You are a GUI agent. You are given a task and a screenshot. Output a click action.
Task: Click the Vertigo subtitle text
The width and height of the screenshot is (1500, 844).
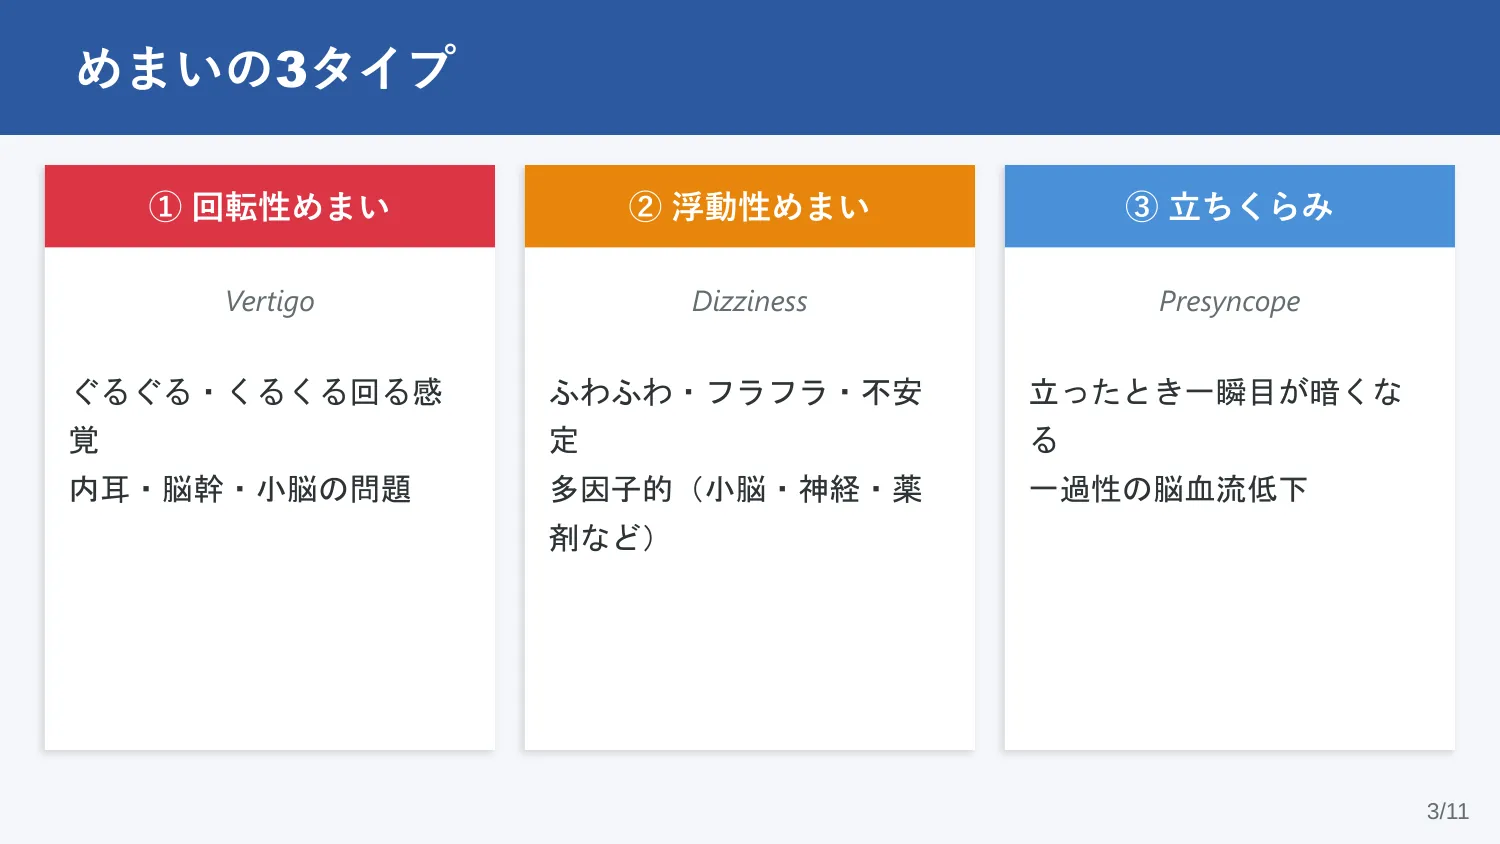point(270,301)
